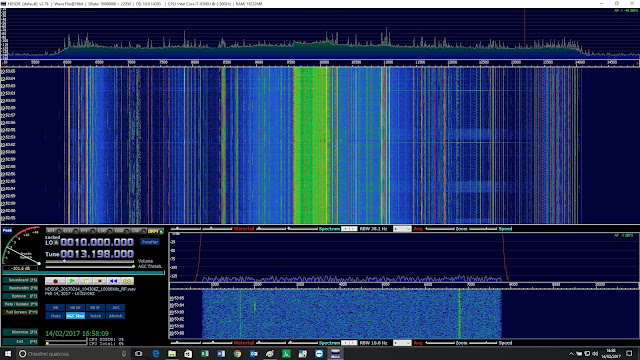Enable the Notch filter
Viewport: 640px width, 360px height.
click(96, 316)
